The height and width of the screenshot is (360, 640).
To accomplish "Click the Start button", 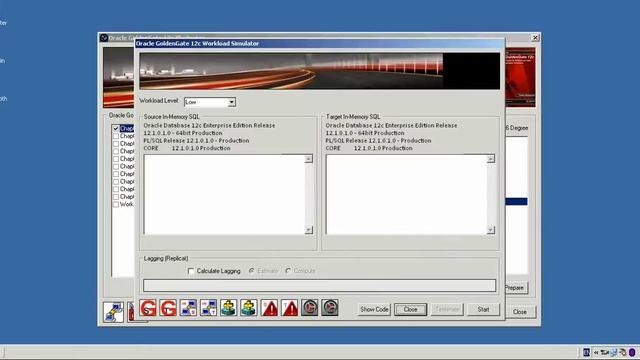I will click(483, 309).
